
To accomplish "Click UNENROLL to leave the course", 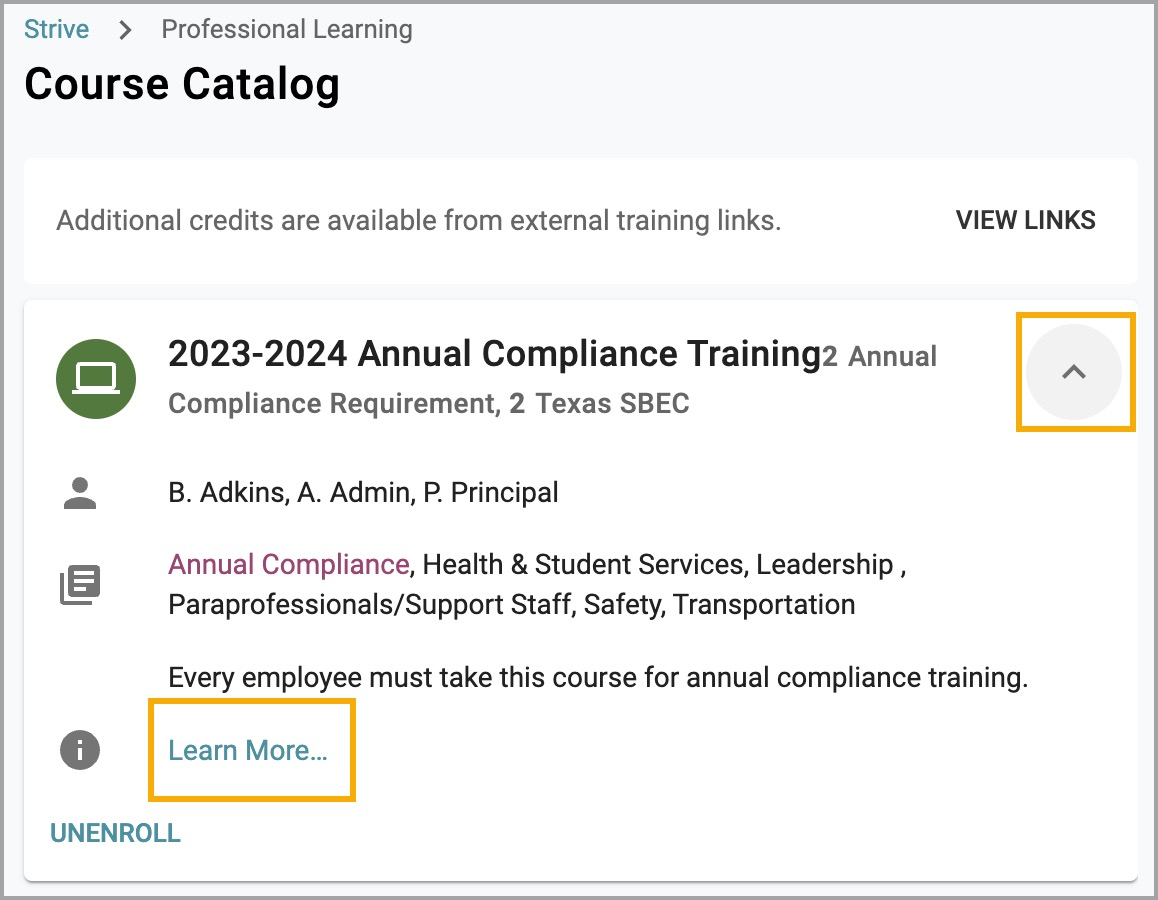I will point(116,834).
